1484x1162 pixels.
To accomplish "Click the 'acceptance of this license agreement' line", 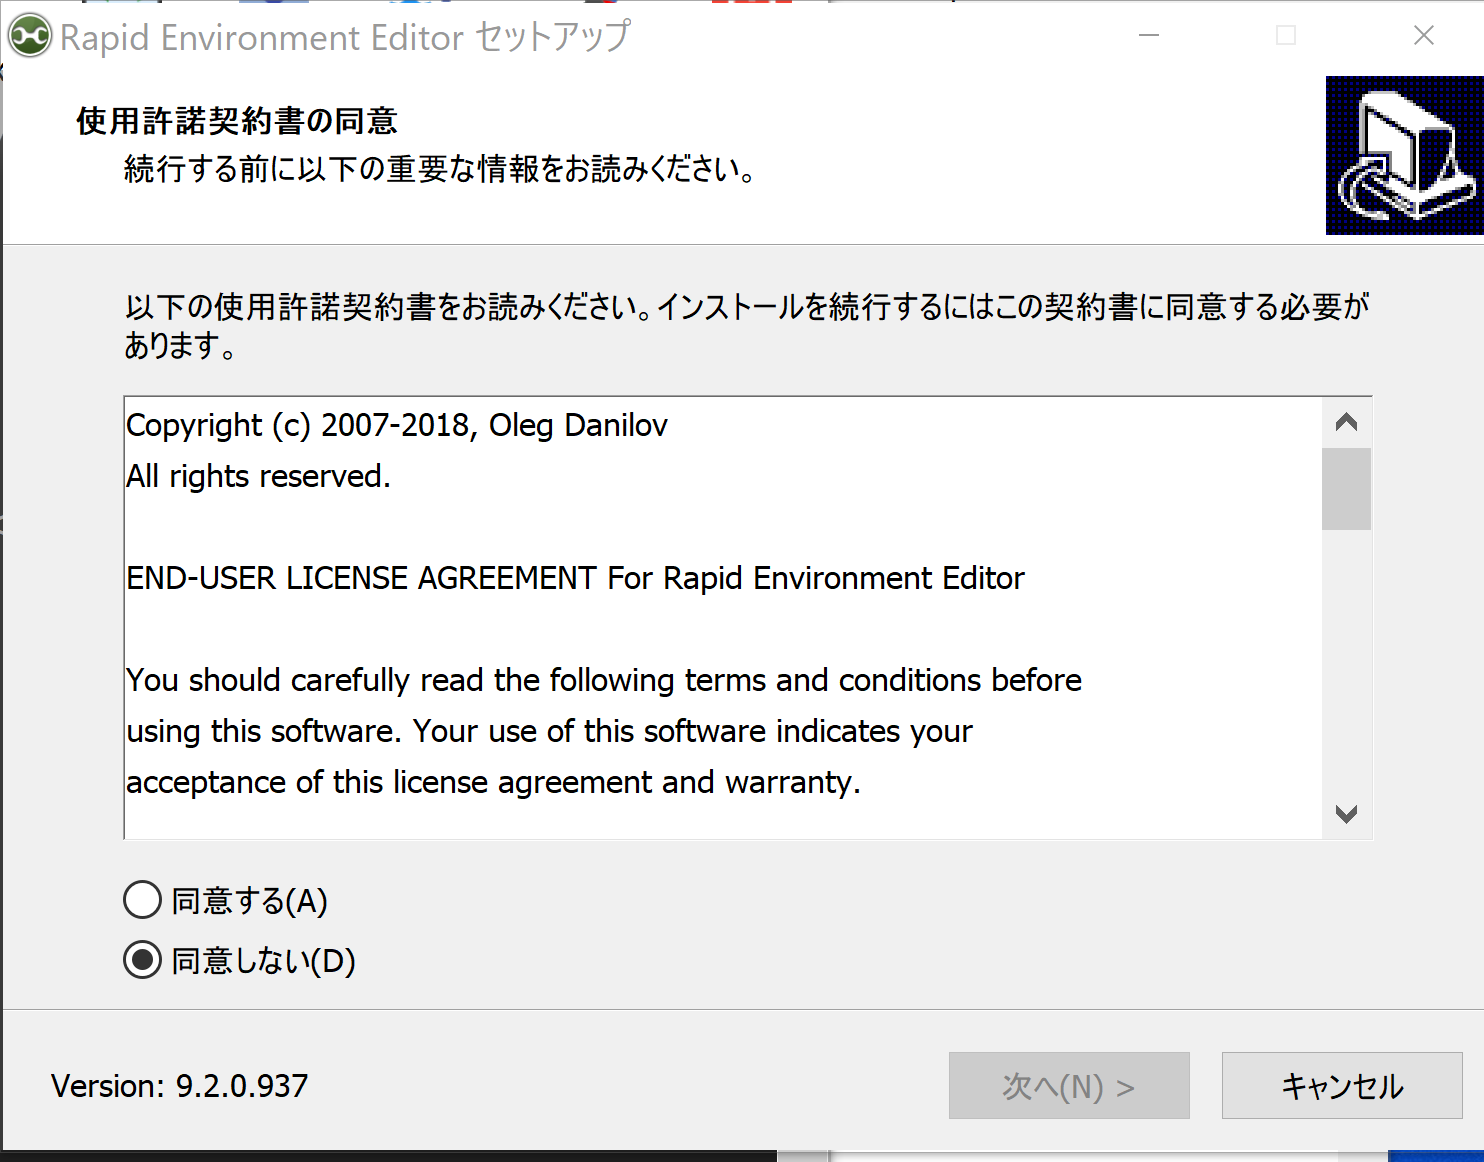I will tap(493, 782).
